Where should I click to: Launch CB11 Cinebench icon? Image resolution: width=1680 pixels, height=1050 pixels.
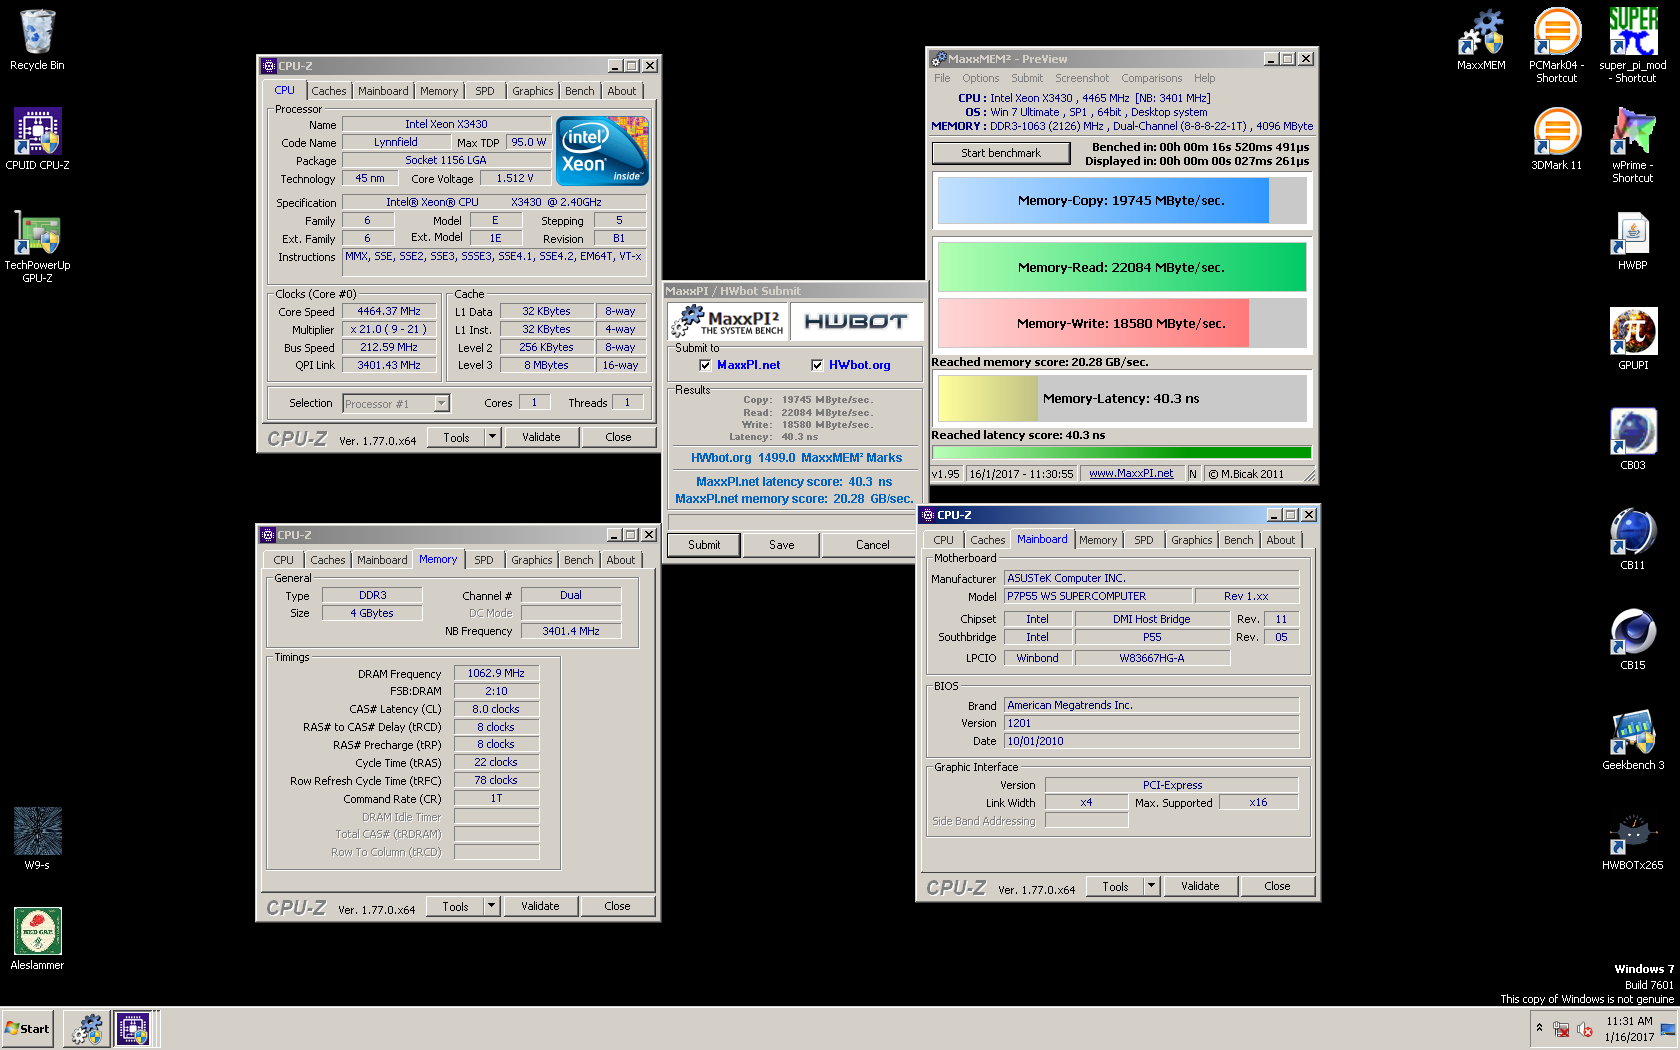click(x=1633, y=539)
